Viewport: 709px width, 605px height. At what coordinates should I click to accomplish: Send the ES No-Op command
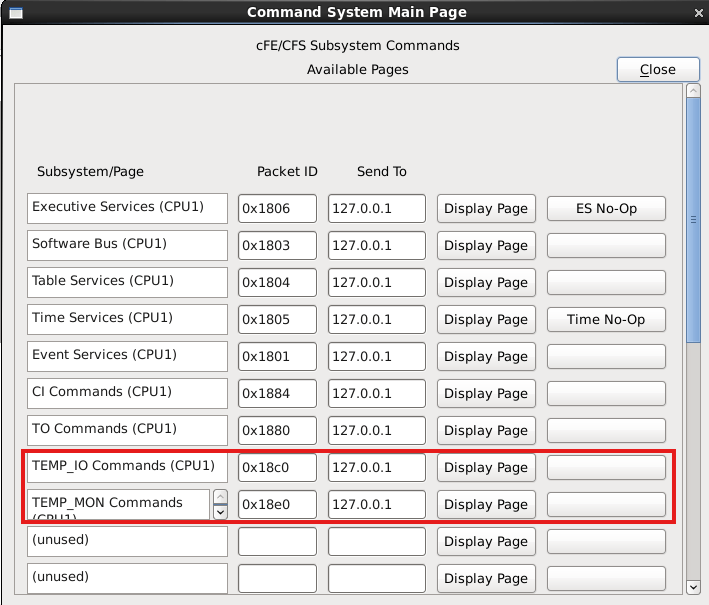point(606,209)
